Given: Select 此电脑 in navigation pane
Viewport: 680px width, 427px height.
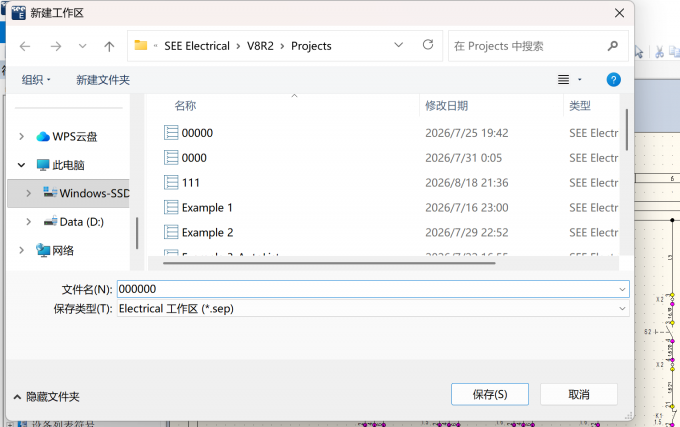Looking at the screenshot, I should tap(61, 165).
